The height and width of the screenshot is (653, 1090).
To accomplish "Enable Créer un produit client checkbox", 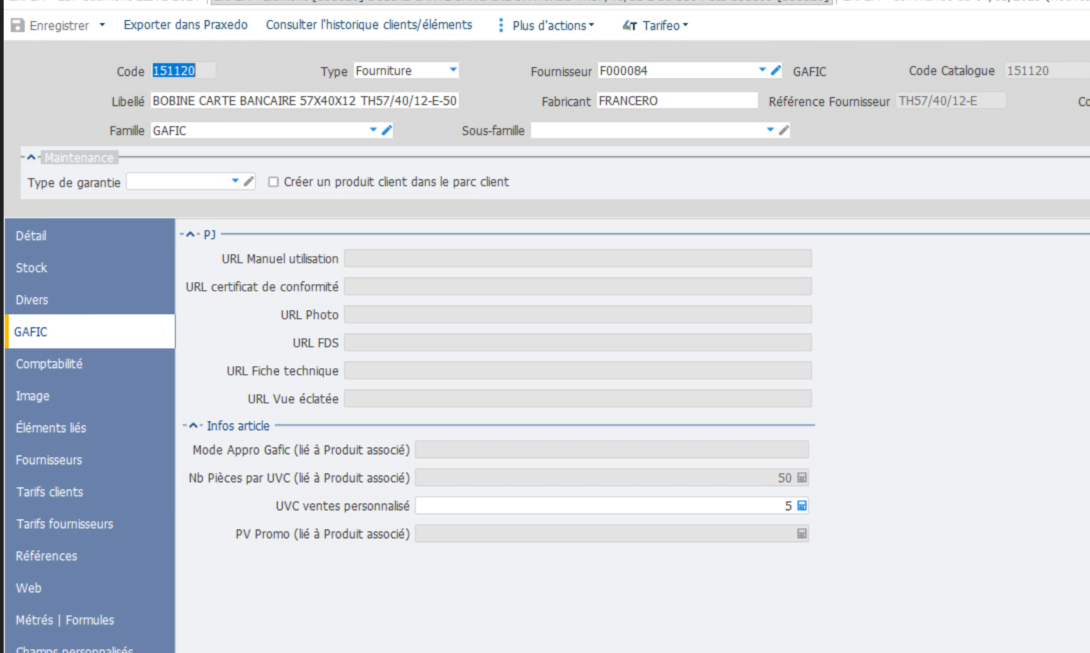I will pos(273,182).
